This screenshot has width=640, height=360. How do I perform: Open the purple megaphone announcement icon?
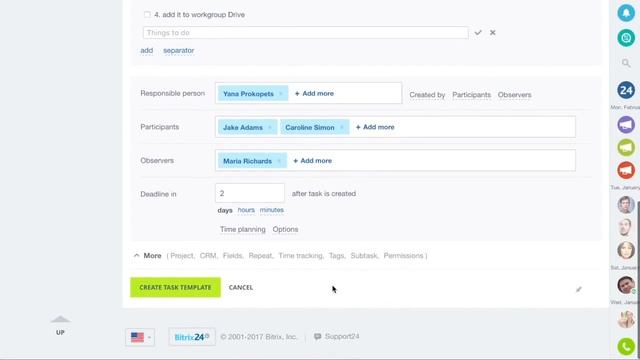(626, 124)
